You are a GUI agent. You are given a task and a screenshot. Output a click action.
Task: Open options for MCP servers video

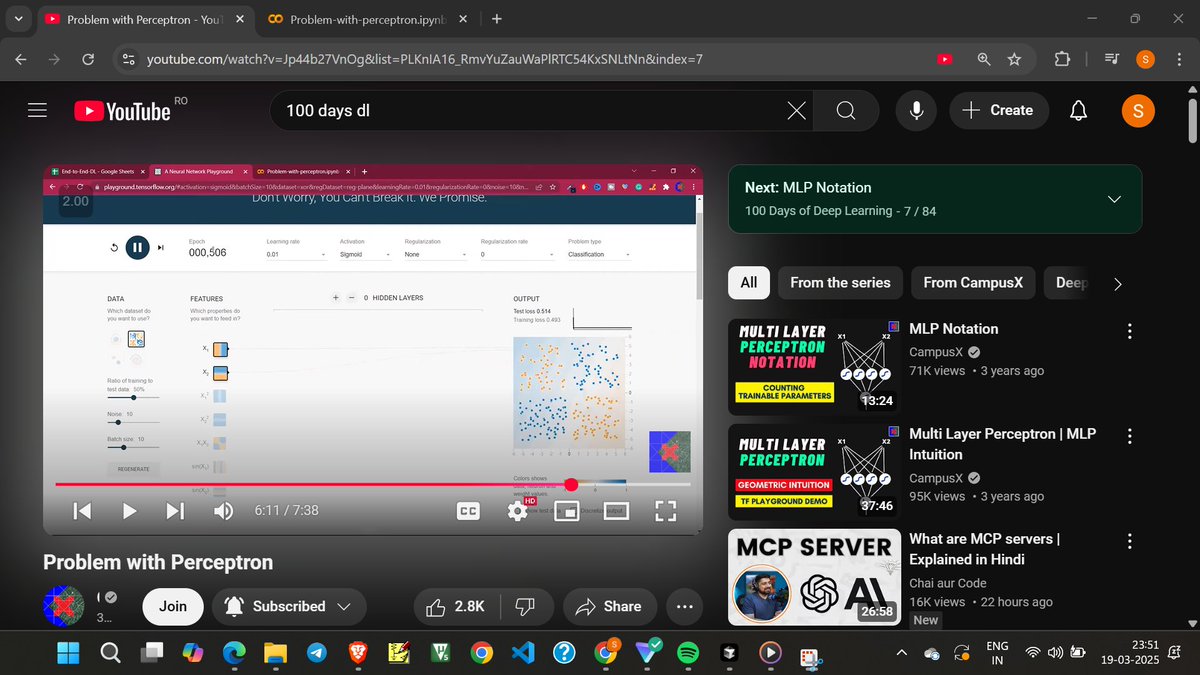coord(1130,542)
